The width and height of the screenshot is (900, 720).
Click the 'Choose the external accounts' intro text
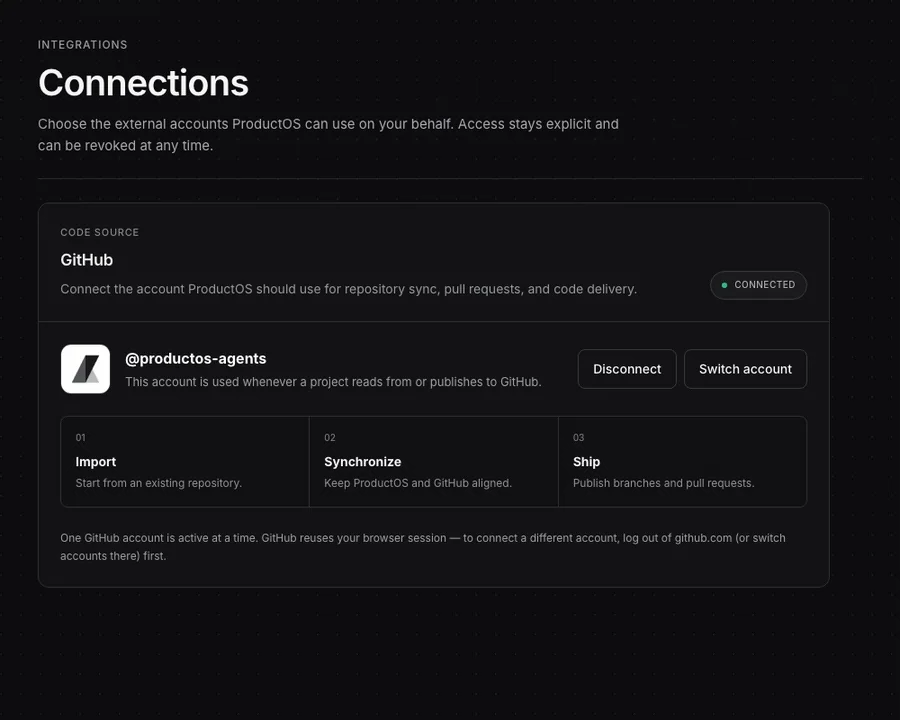328,135
